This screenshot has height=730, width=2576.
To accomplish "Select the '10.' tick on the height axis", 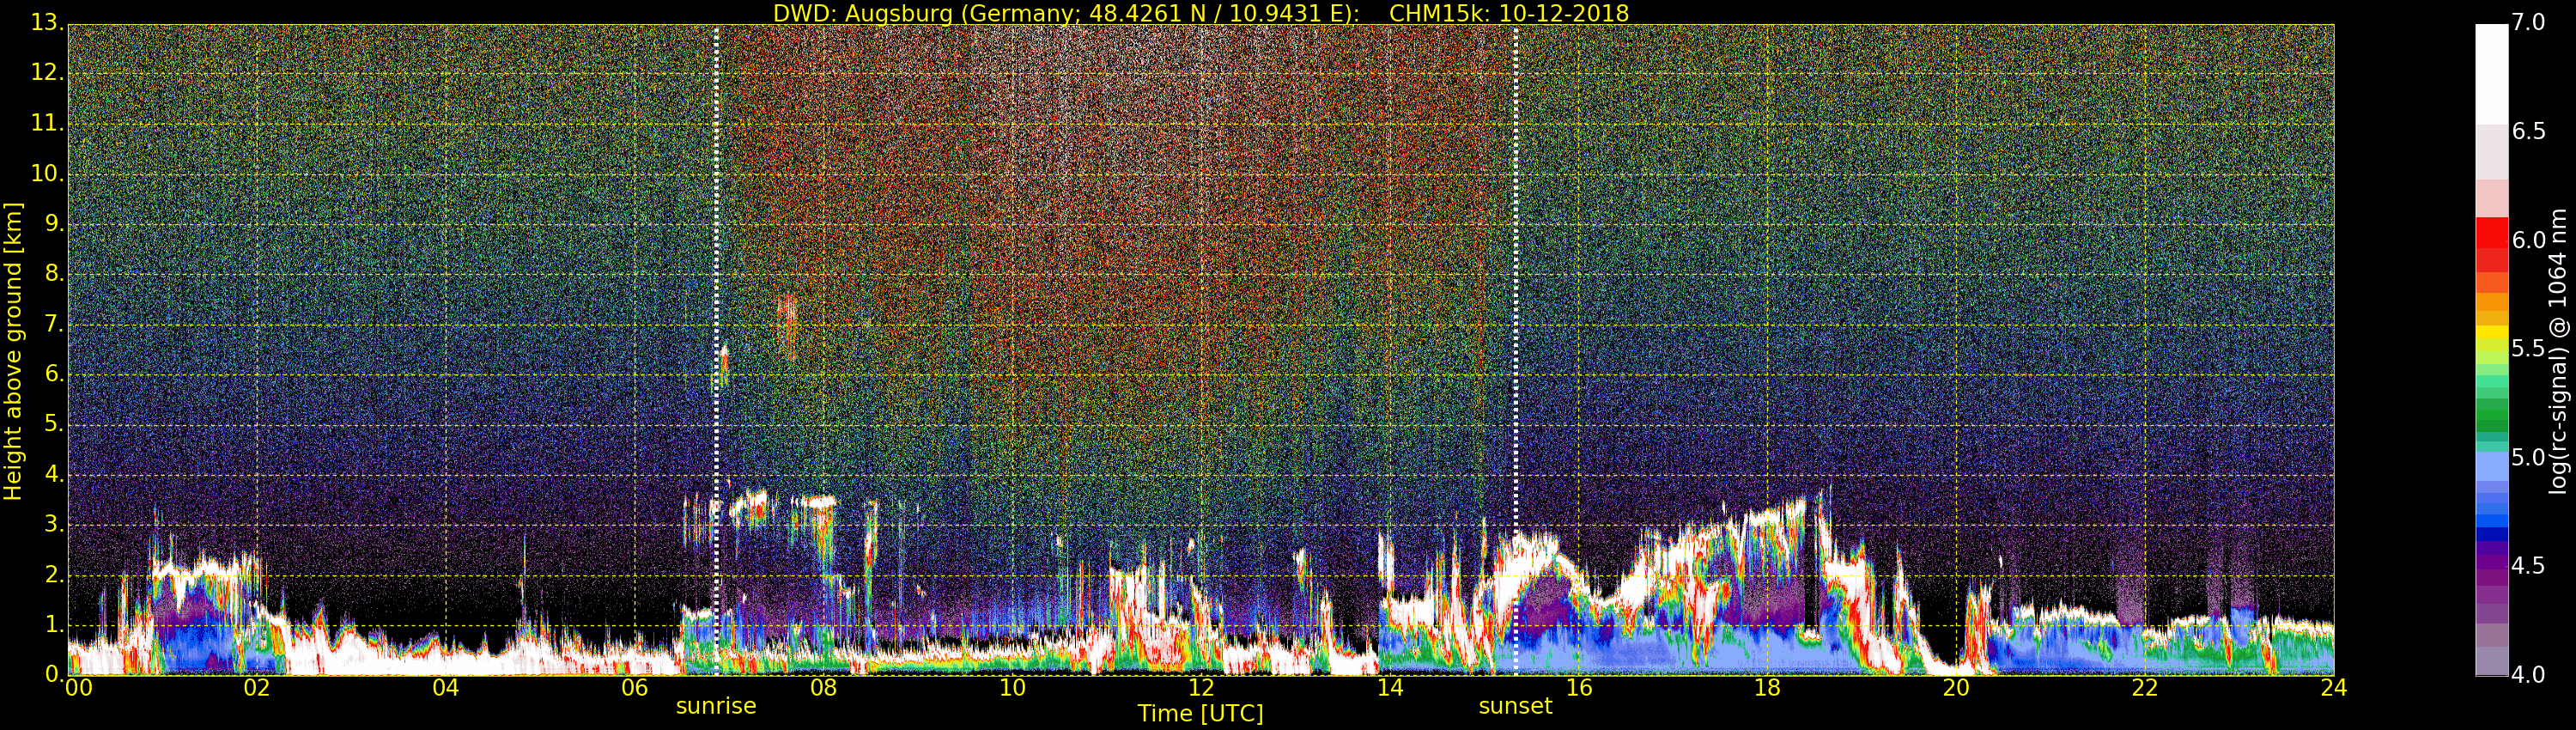I will pyautogui.click(x=47, y=173).
